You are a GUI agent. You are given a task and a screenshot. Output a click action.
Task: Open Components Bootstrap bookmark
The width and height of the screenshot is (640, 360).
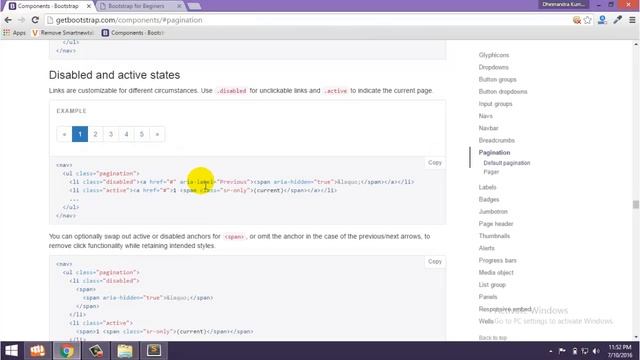click(133, 33)
